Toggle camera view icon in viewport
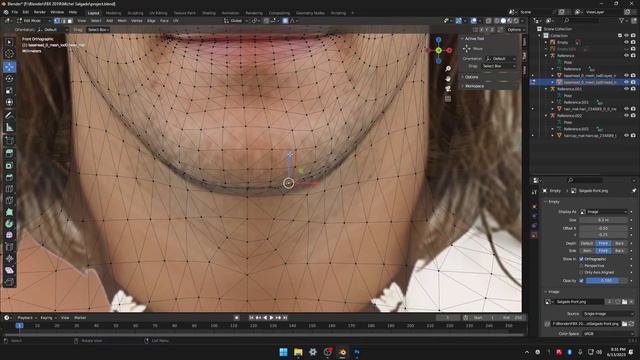This screenshot has width=640, height=360. point(448,89)
